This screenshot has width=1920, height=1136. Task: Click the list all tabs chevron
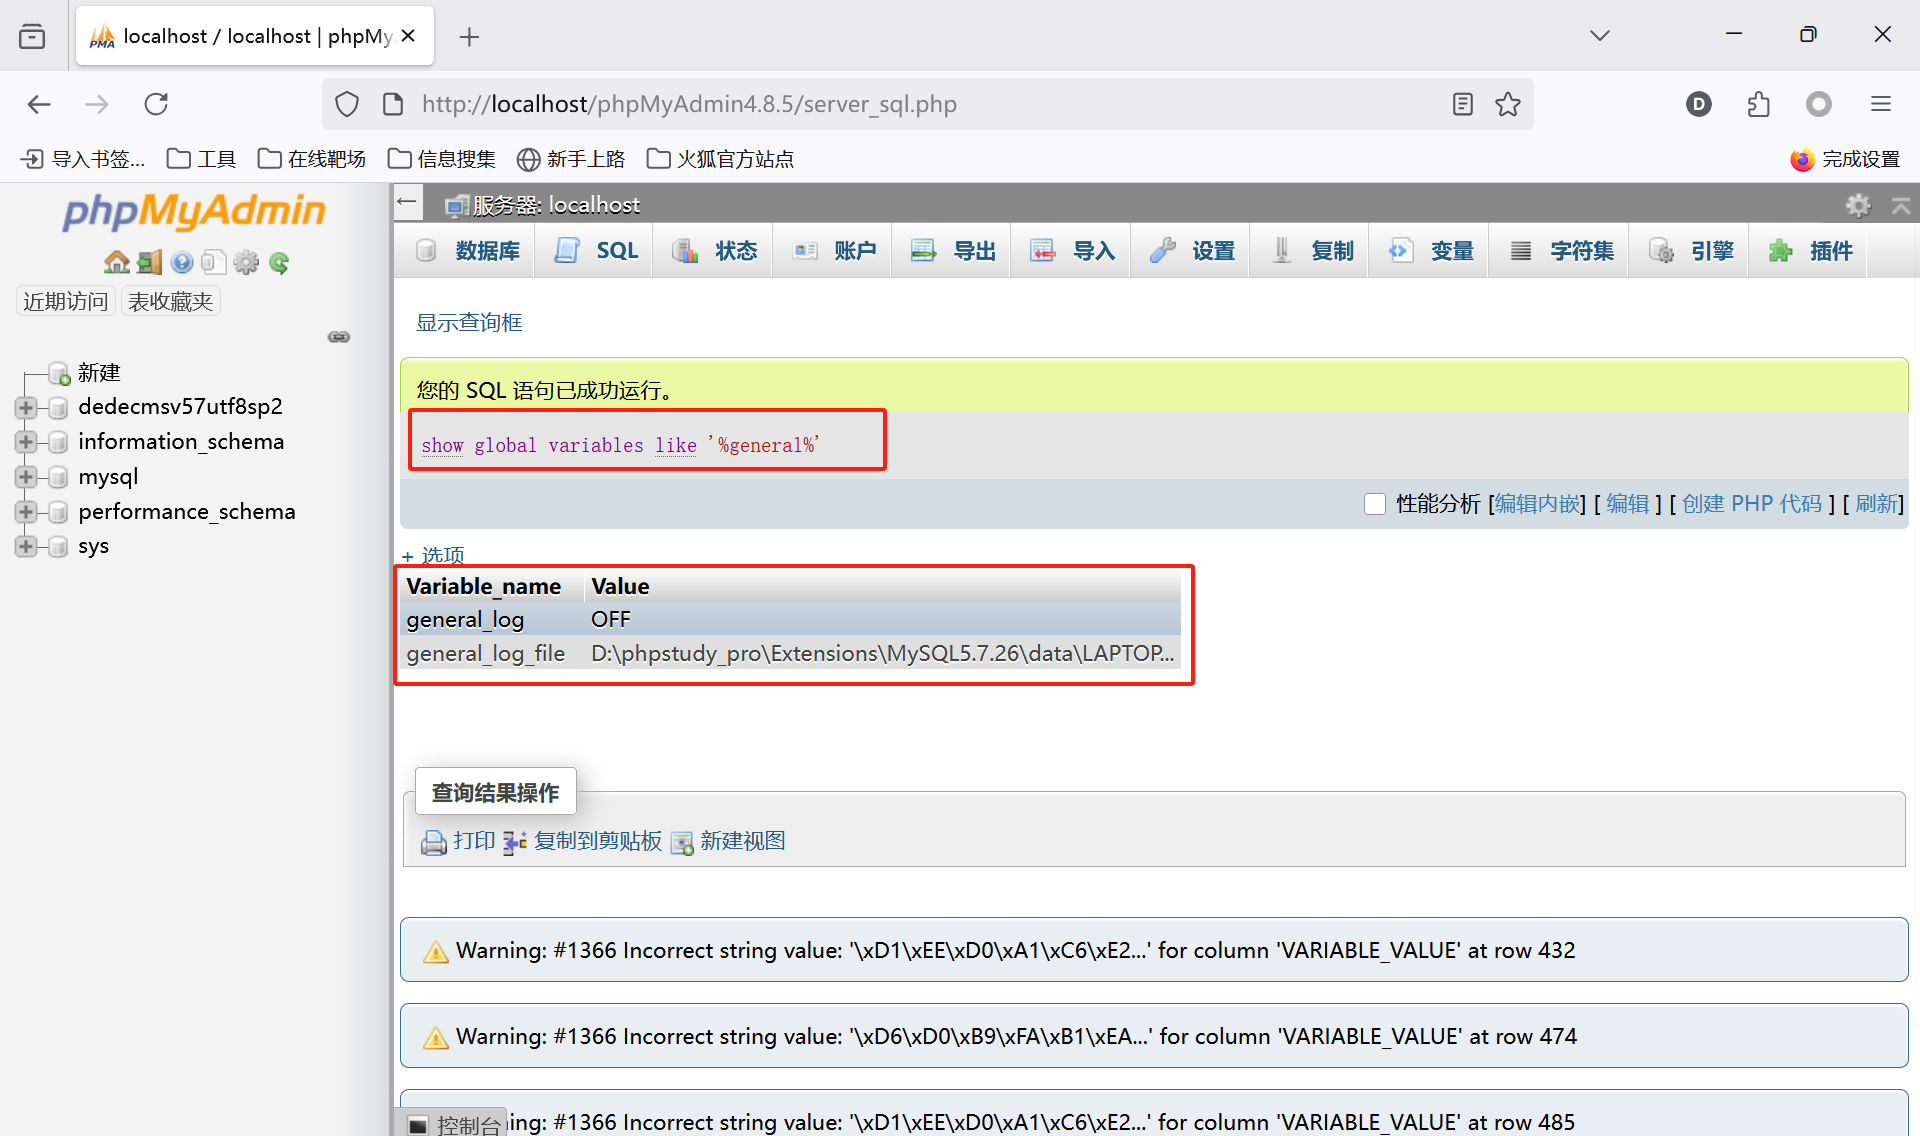1600,36
